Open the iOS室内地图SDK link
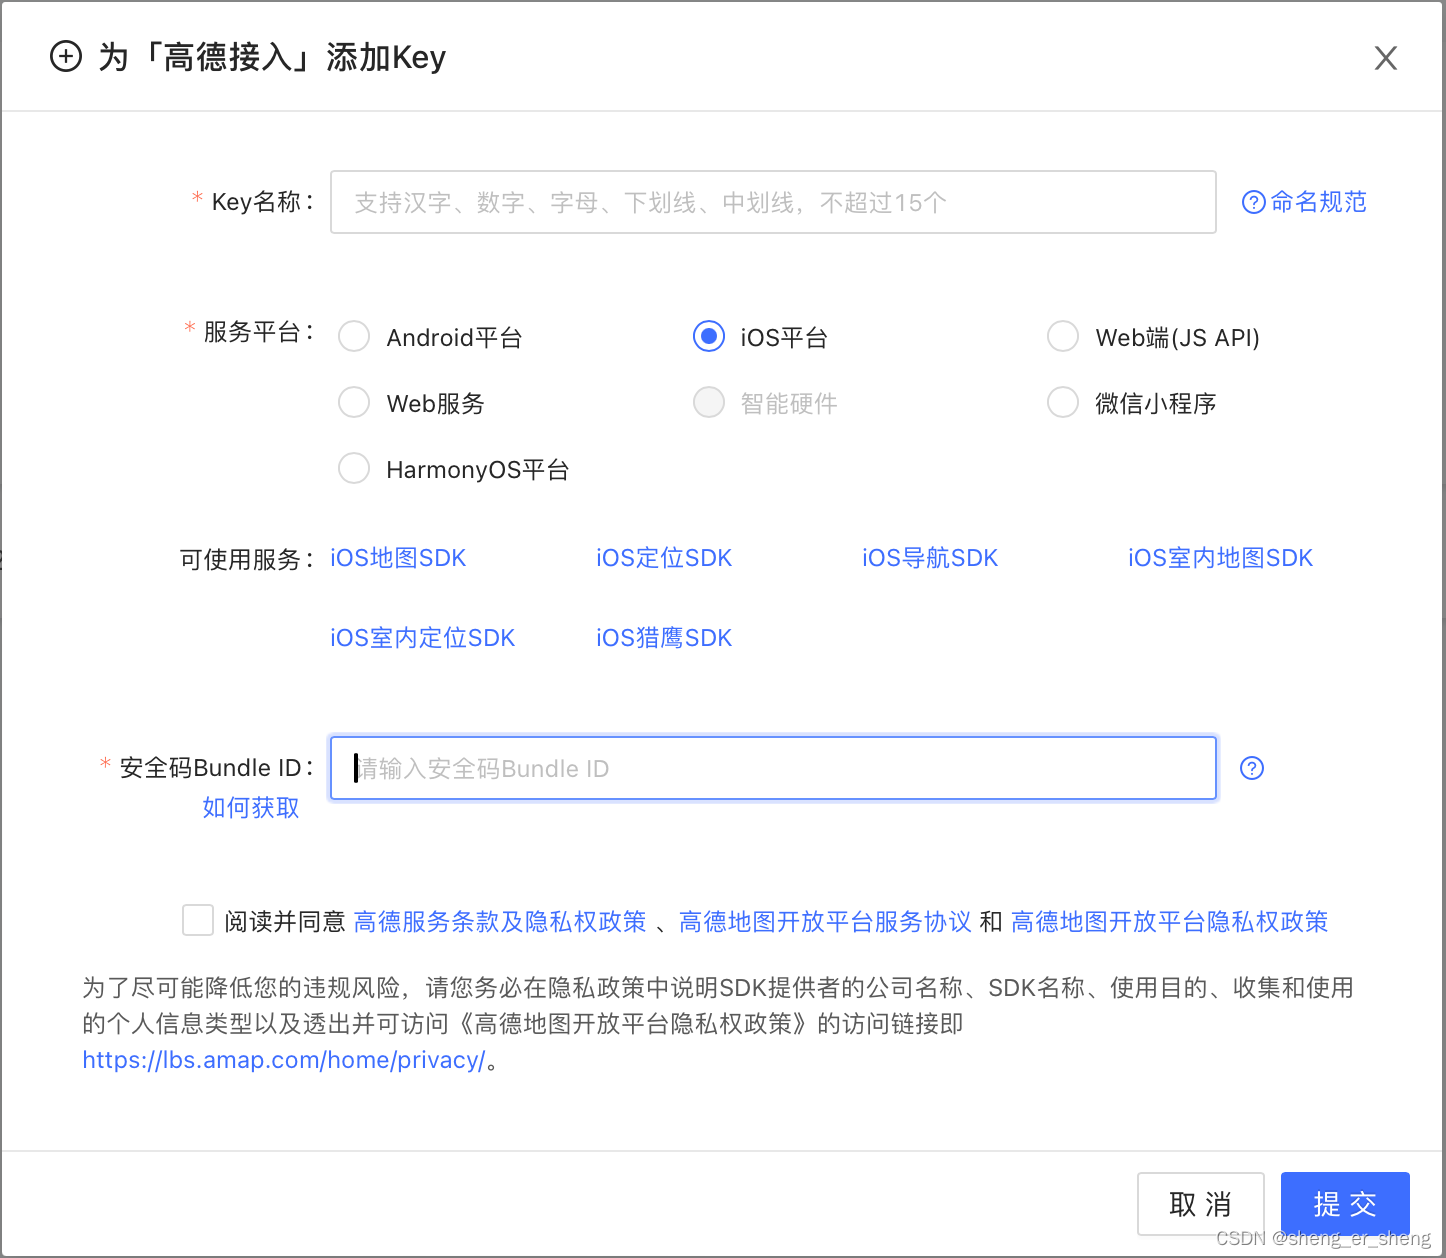This screenshot has height=1258, width=1446. pos(1220,558)
